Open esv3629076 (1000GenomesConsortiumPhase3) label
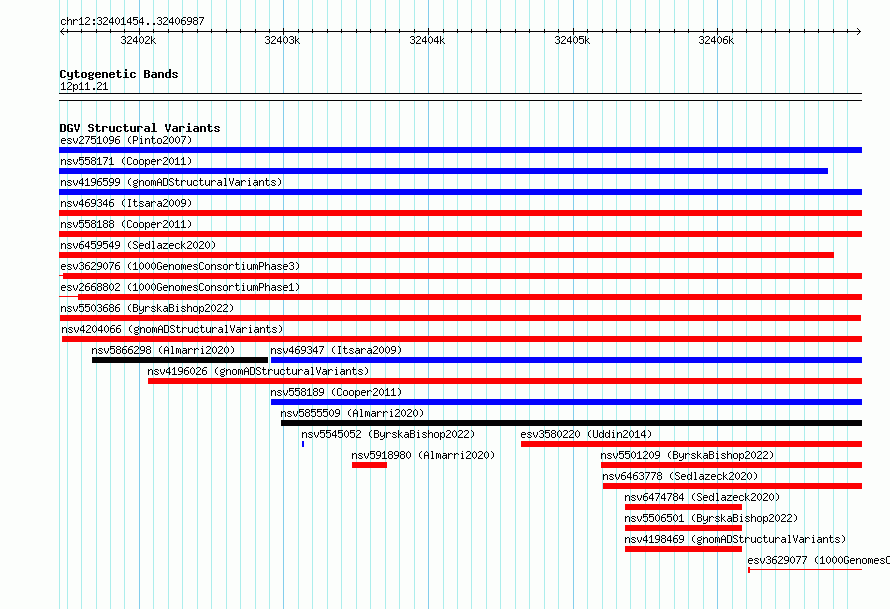Image resolution: width=890 pixels, height=609 pixels. coord(180,266)
